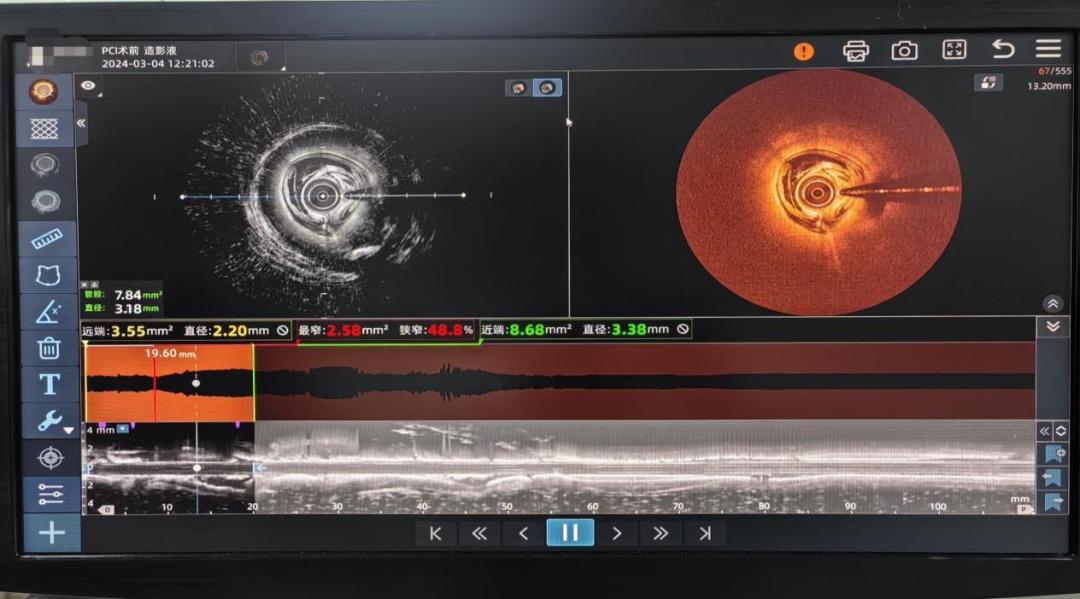1080x599 pixels.
Task: Capture a snapshot with camera icon
Action: click(904, 50)
